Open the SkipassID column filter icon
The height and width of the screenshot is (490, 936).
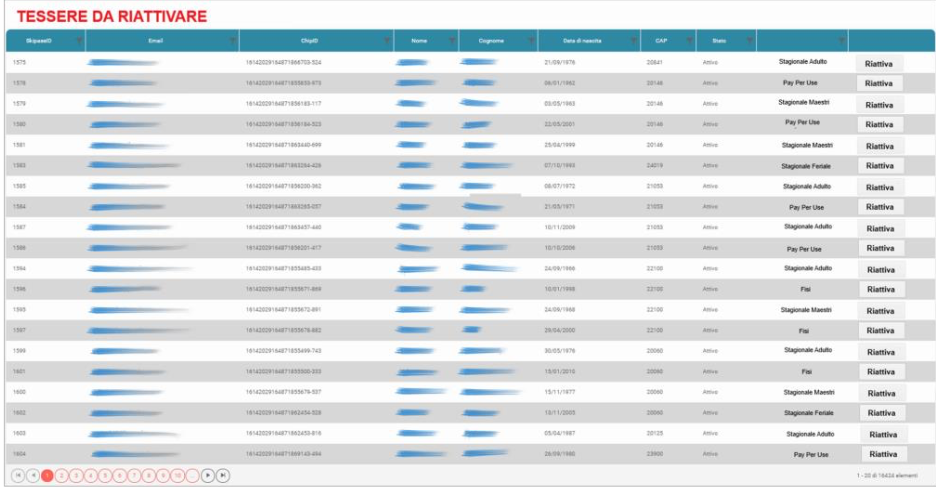tap(79, 41)
